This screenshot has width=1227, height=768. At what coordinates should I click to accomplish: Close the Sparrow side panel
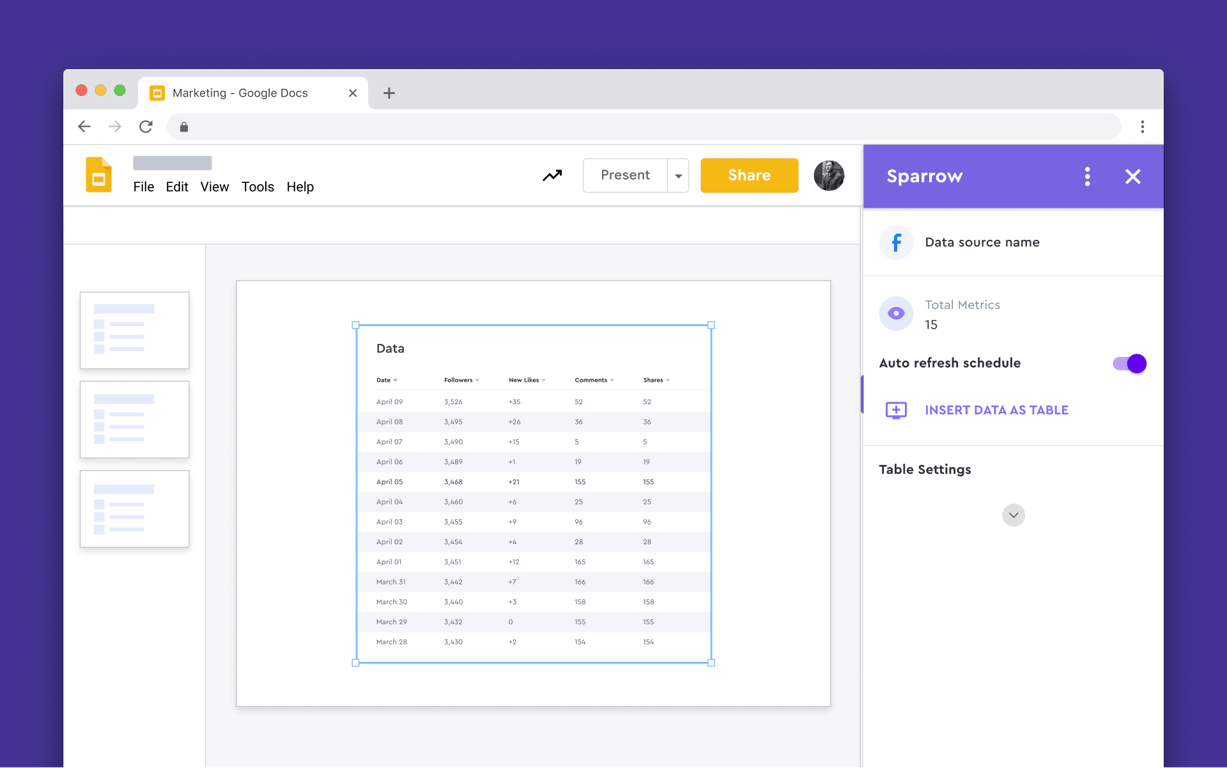[x=1132, y=176]
